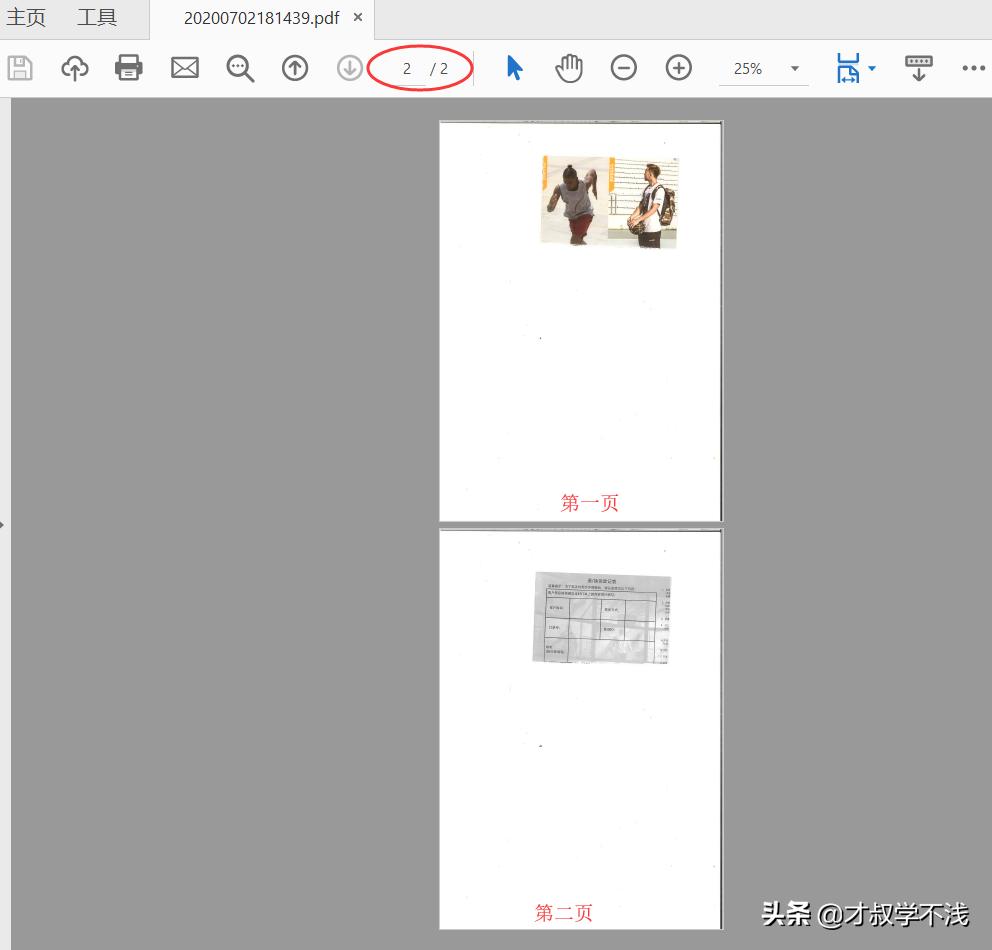Send the PDF by email using the envelope icon
The height and width of the screenshot is (950, 992).
pos(184,67)
